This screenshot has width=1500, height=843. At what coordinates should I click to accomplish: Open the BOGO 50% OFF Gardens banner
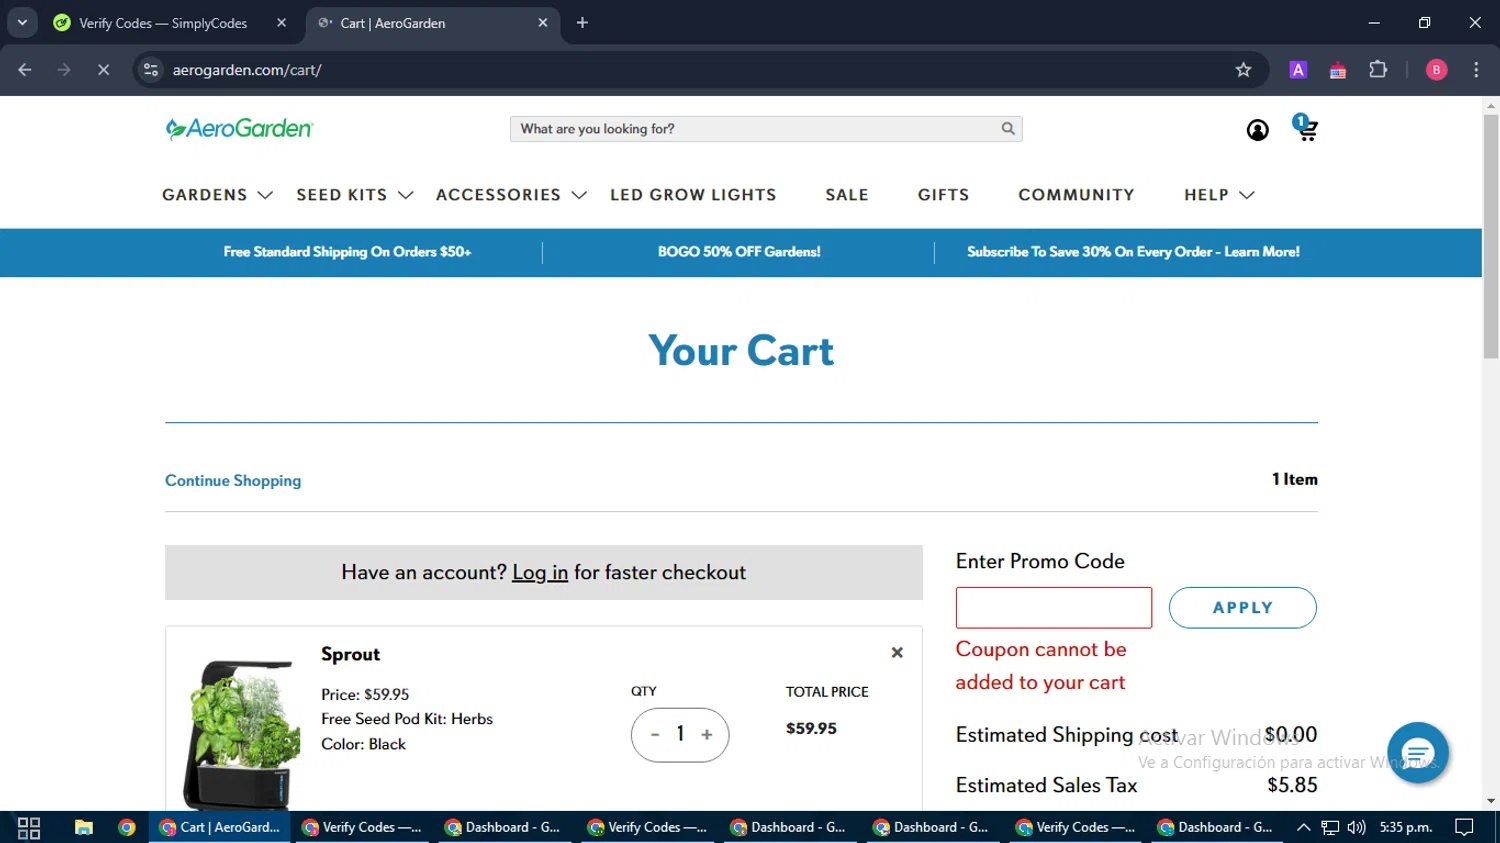[x=739, y=252]
